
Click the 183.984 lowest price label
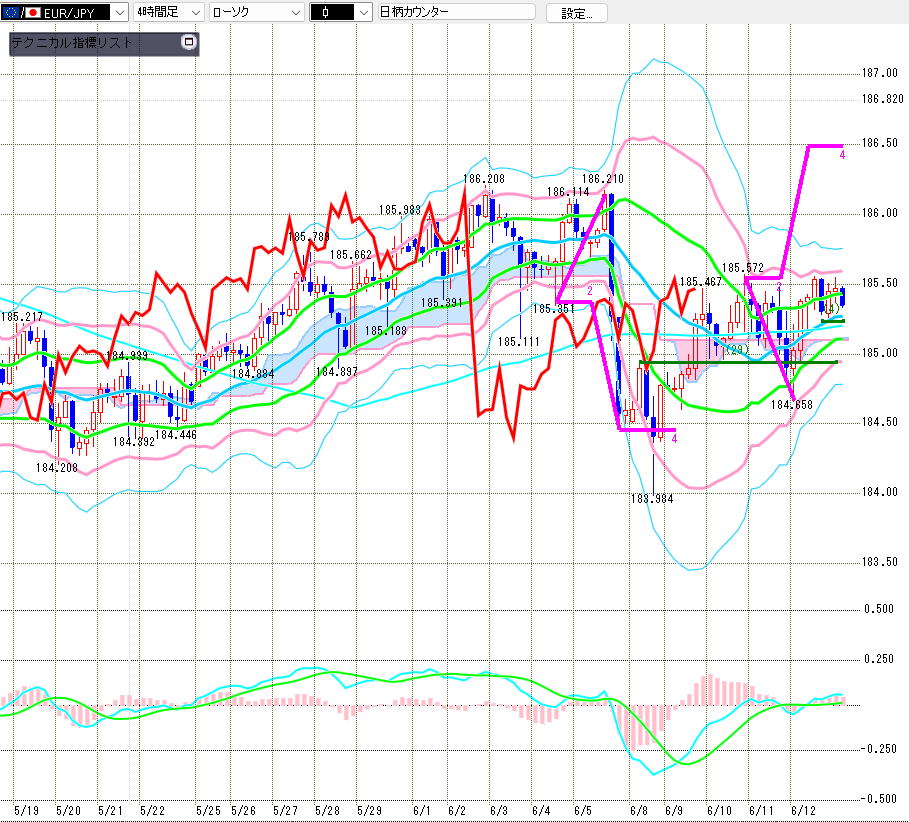(x=652, y=499)
